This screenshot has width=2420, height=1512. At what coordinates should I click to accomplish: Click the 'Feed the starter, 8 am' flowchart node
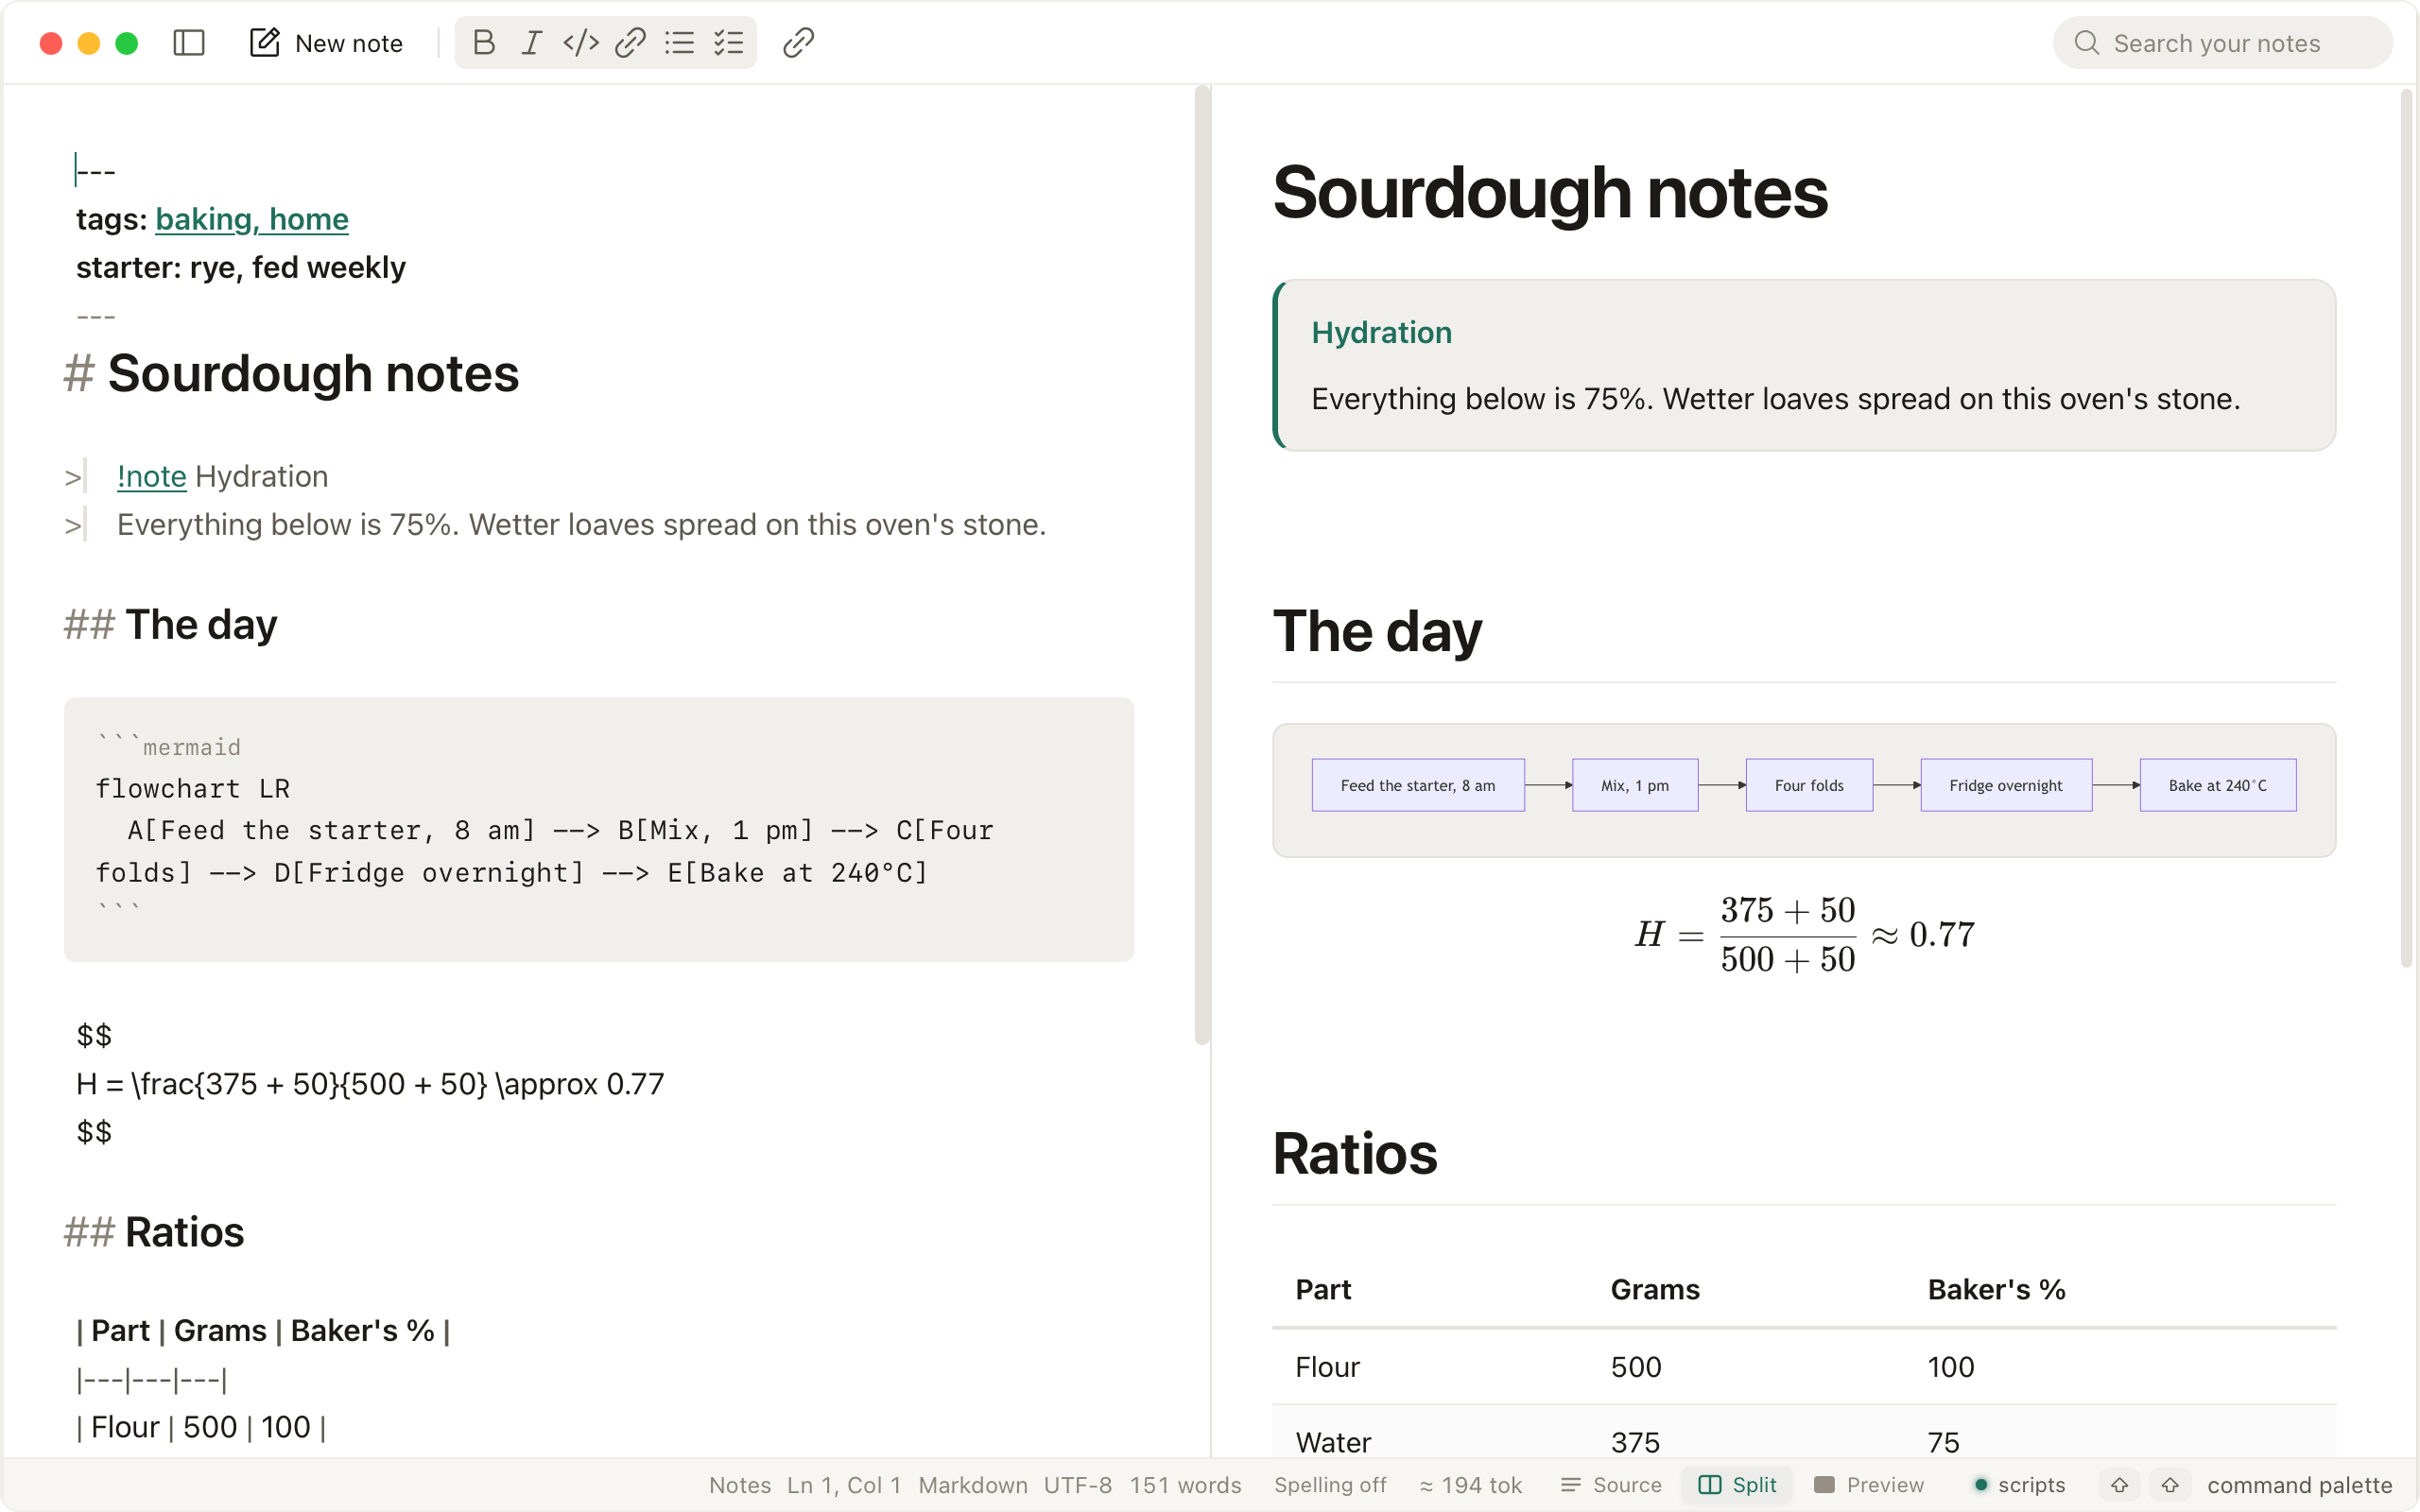tap(1418, 785)
